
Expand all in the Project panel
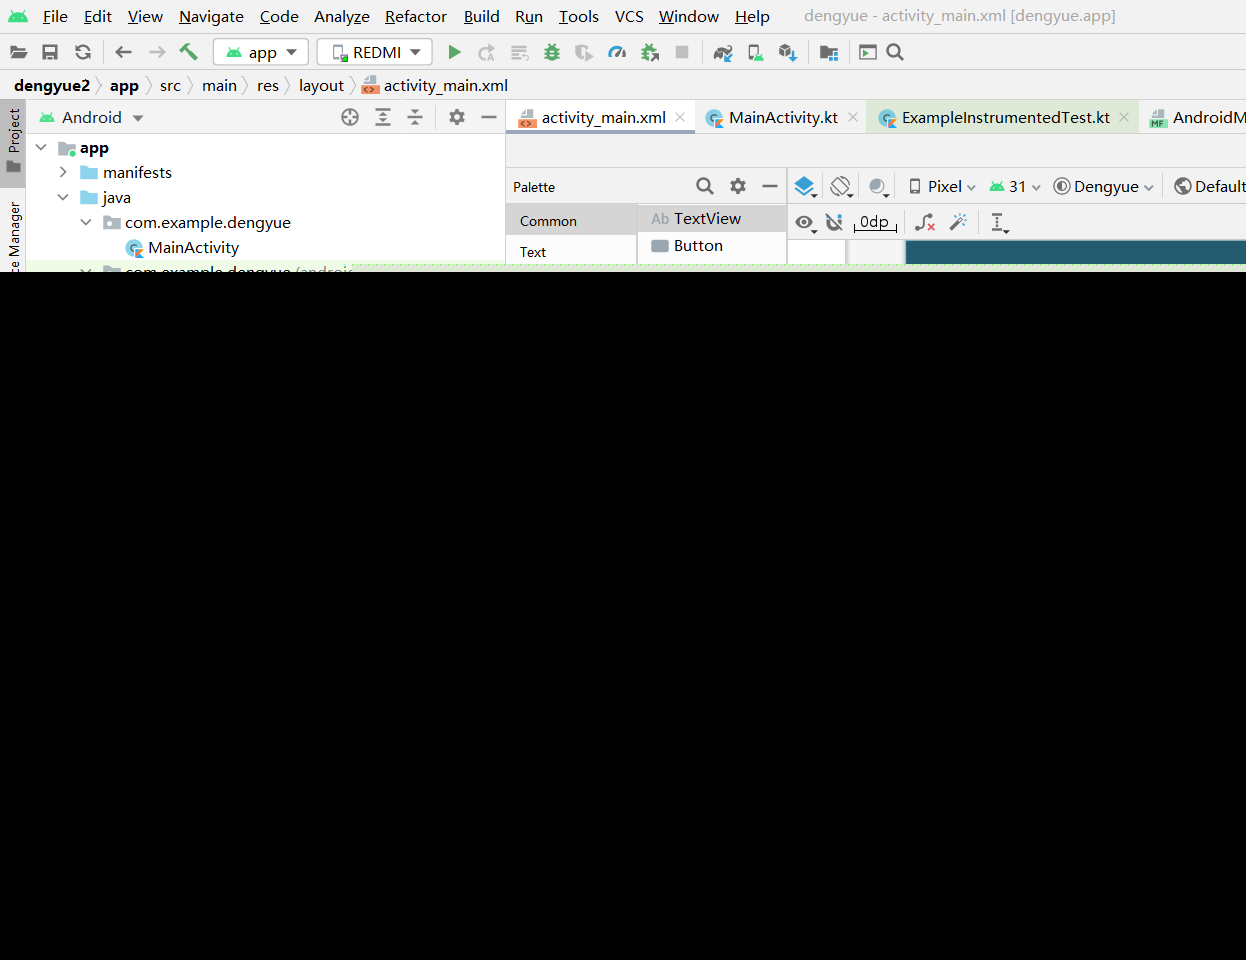point(383,117)
